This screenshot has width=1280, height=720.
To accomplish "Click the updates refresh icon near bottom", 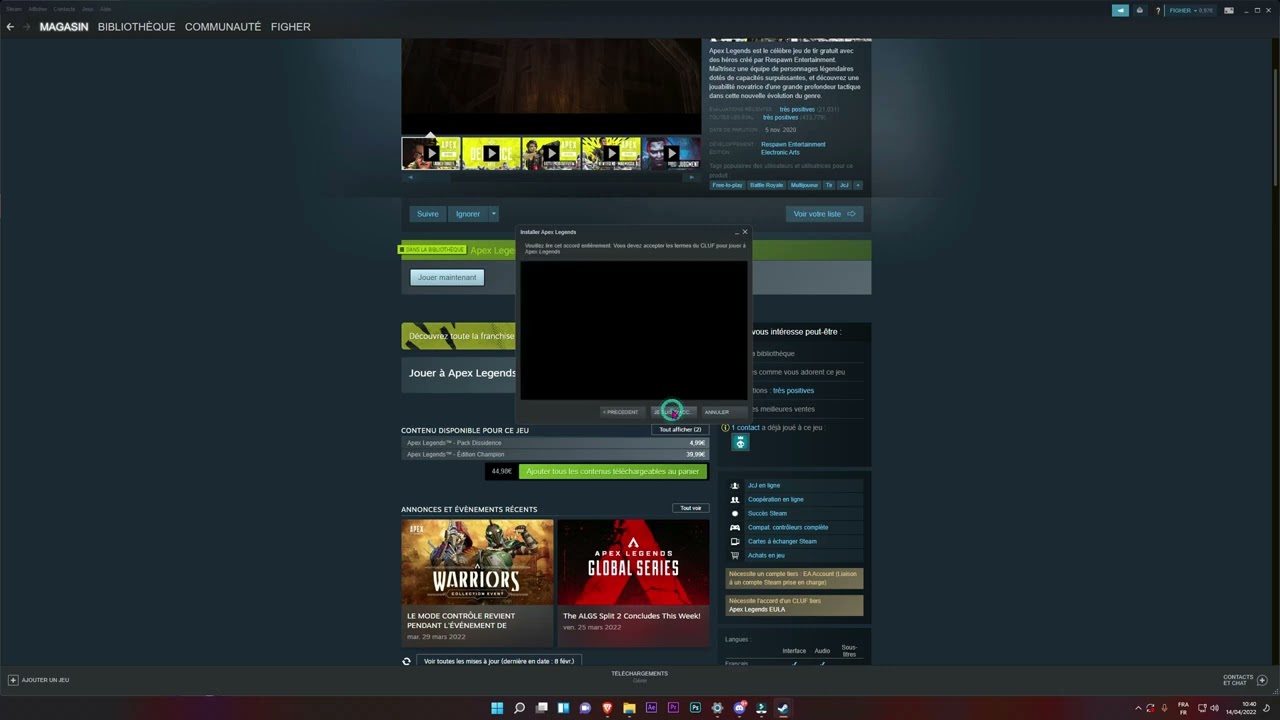I will click(405, 661).
